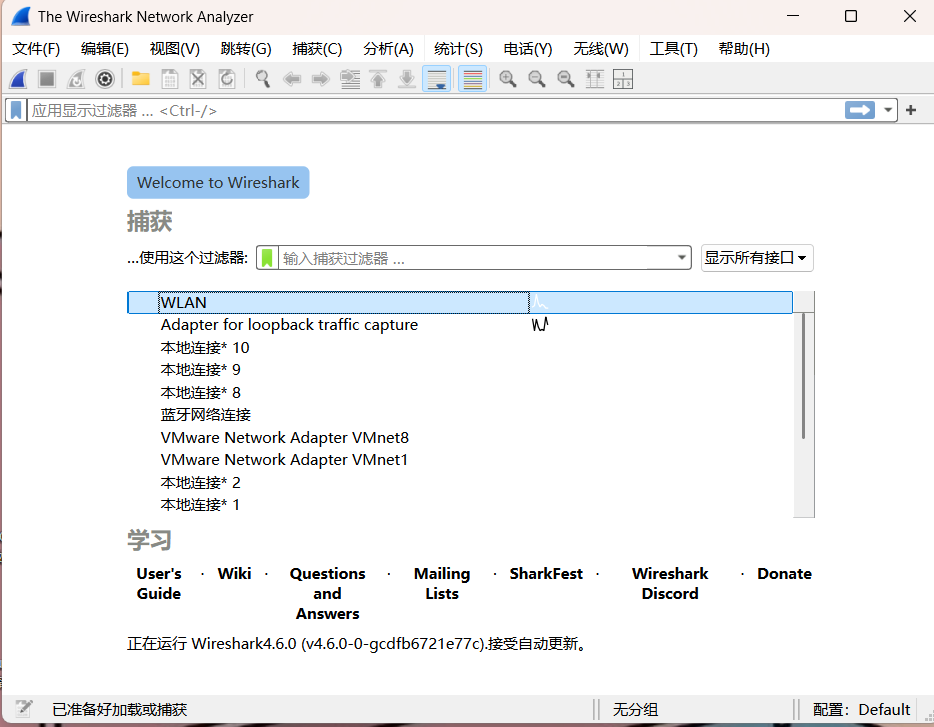The width and height of the screenshot is (934, 727).
Task: Click the find packet magnifier icon
Action: pos(262,78)
